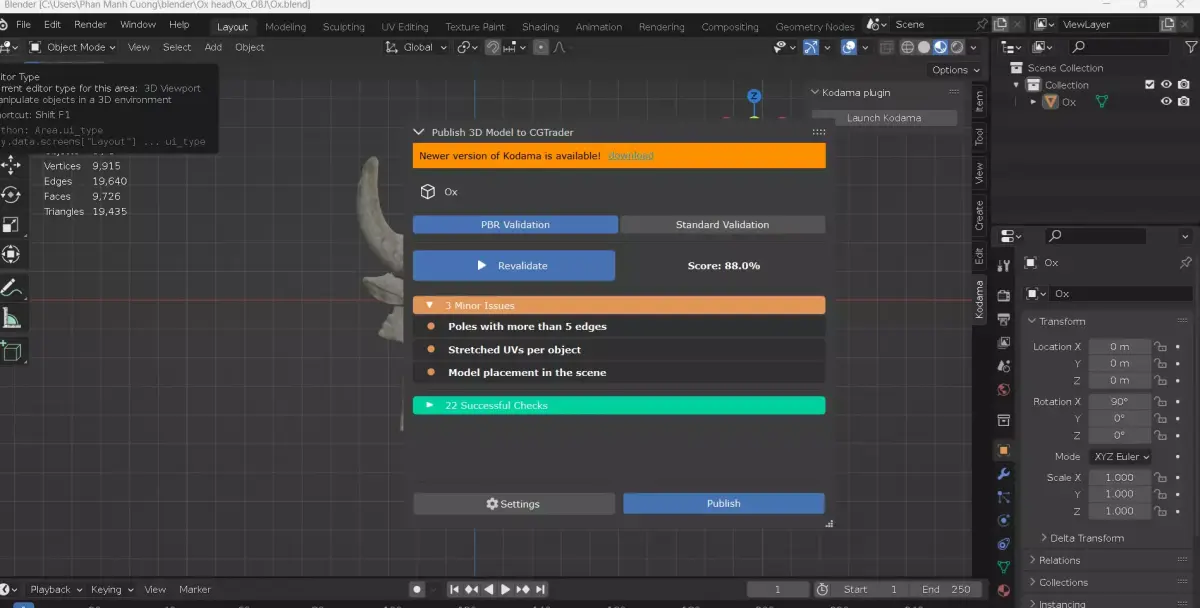This screenshot has height=608, width=1200.
Task: Open the Kodama sidebar tab
Action: 979,300
